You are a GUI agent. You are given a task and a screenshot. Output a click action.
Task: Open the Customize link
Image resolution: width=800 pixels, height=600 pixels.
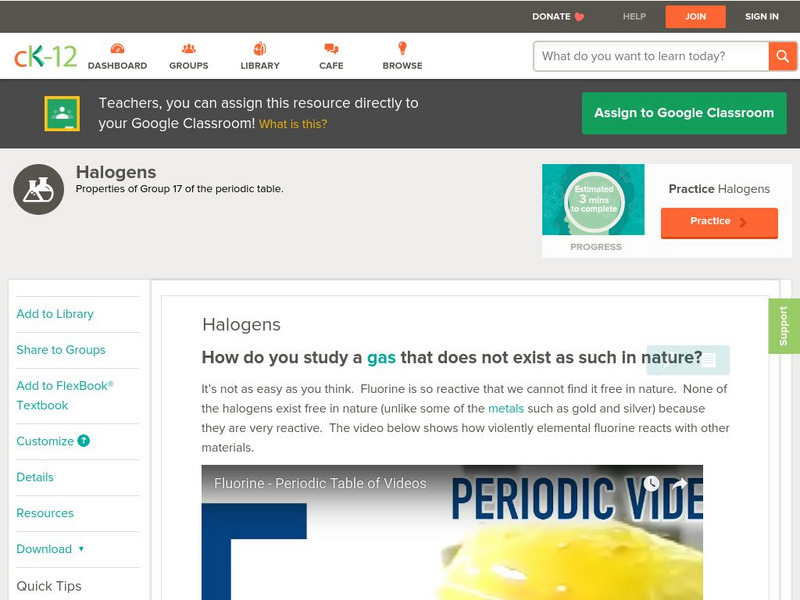pos(45,441)
